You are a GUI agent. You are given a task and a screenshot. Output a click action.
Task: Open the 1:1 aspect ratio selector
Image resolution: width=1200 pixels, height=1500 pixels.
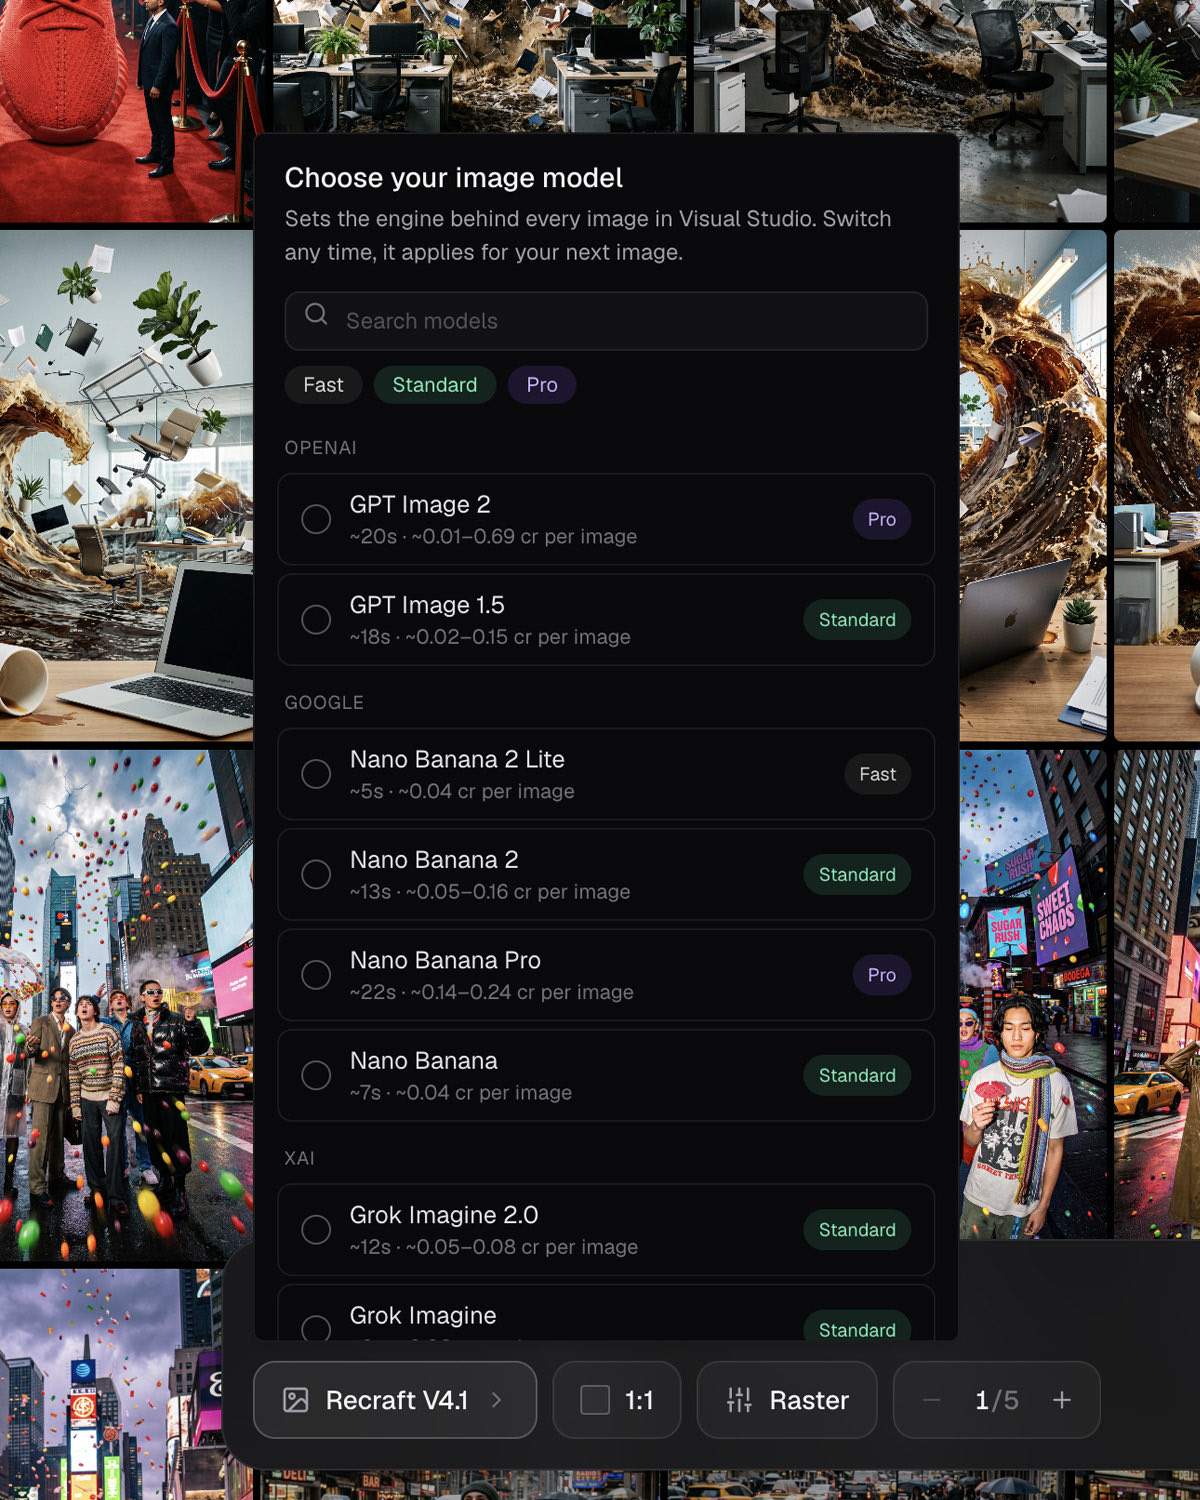[x=617, y=1400]
